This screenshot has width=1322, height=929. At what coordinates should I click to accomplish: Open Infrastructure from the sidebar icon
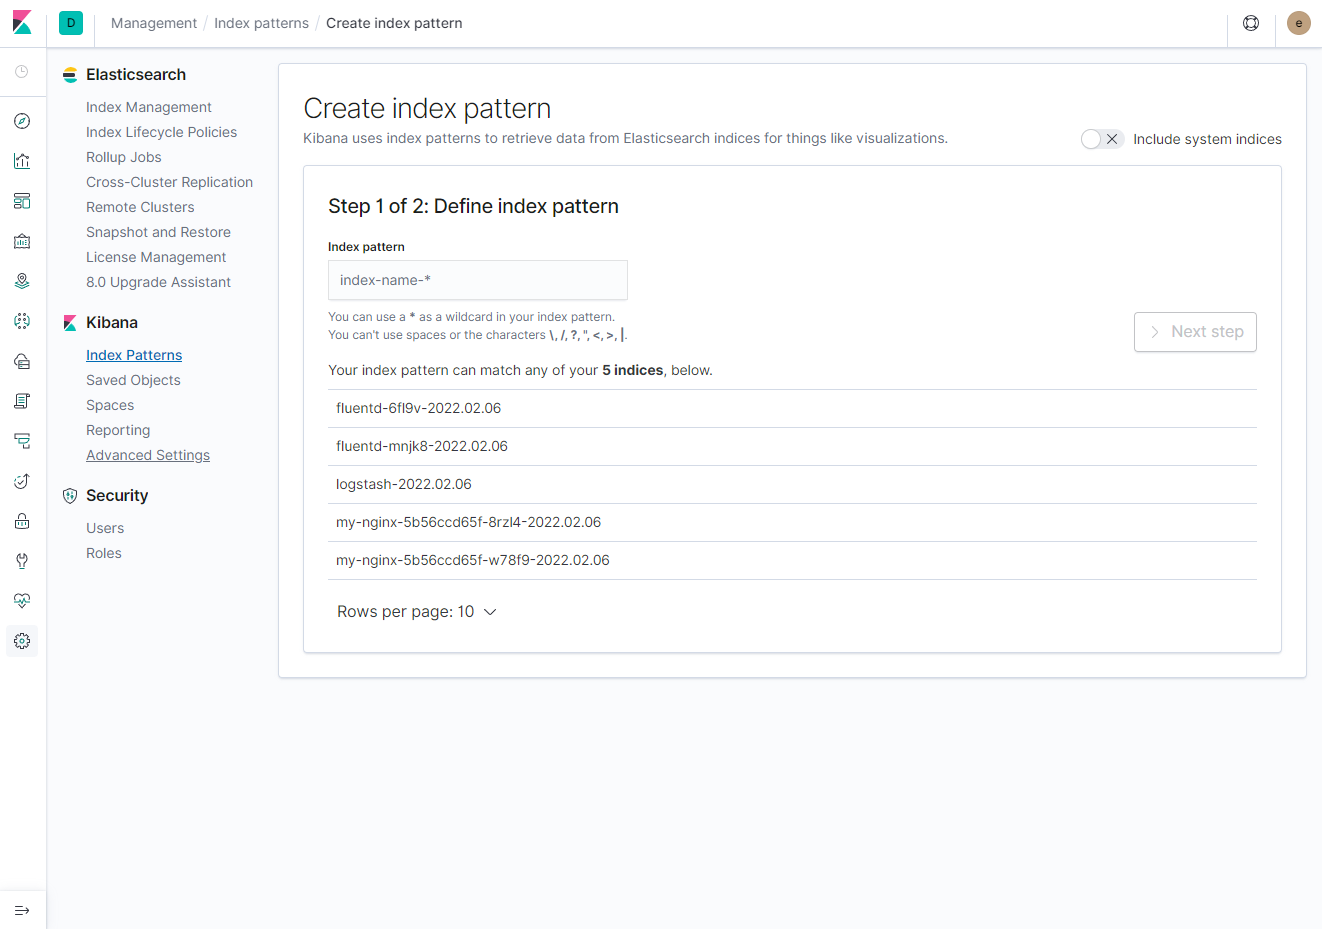22,361
